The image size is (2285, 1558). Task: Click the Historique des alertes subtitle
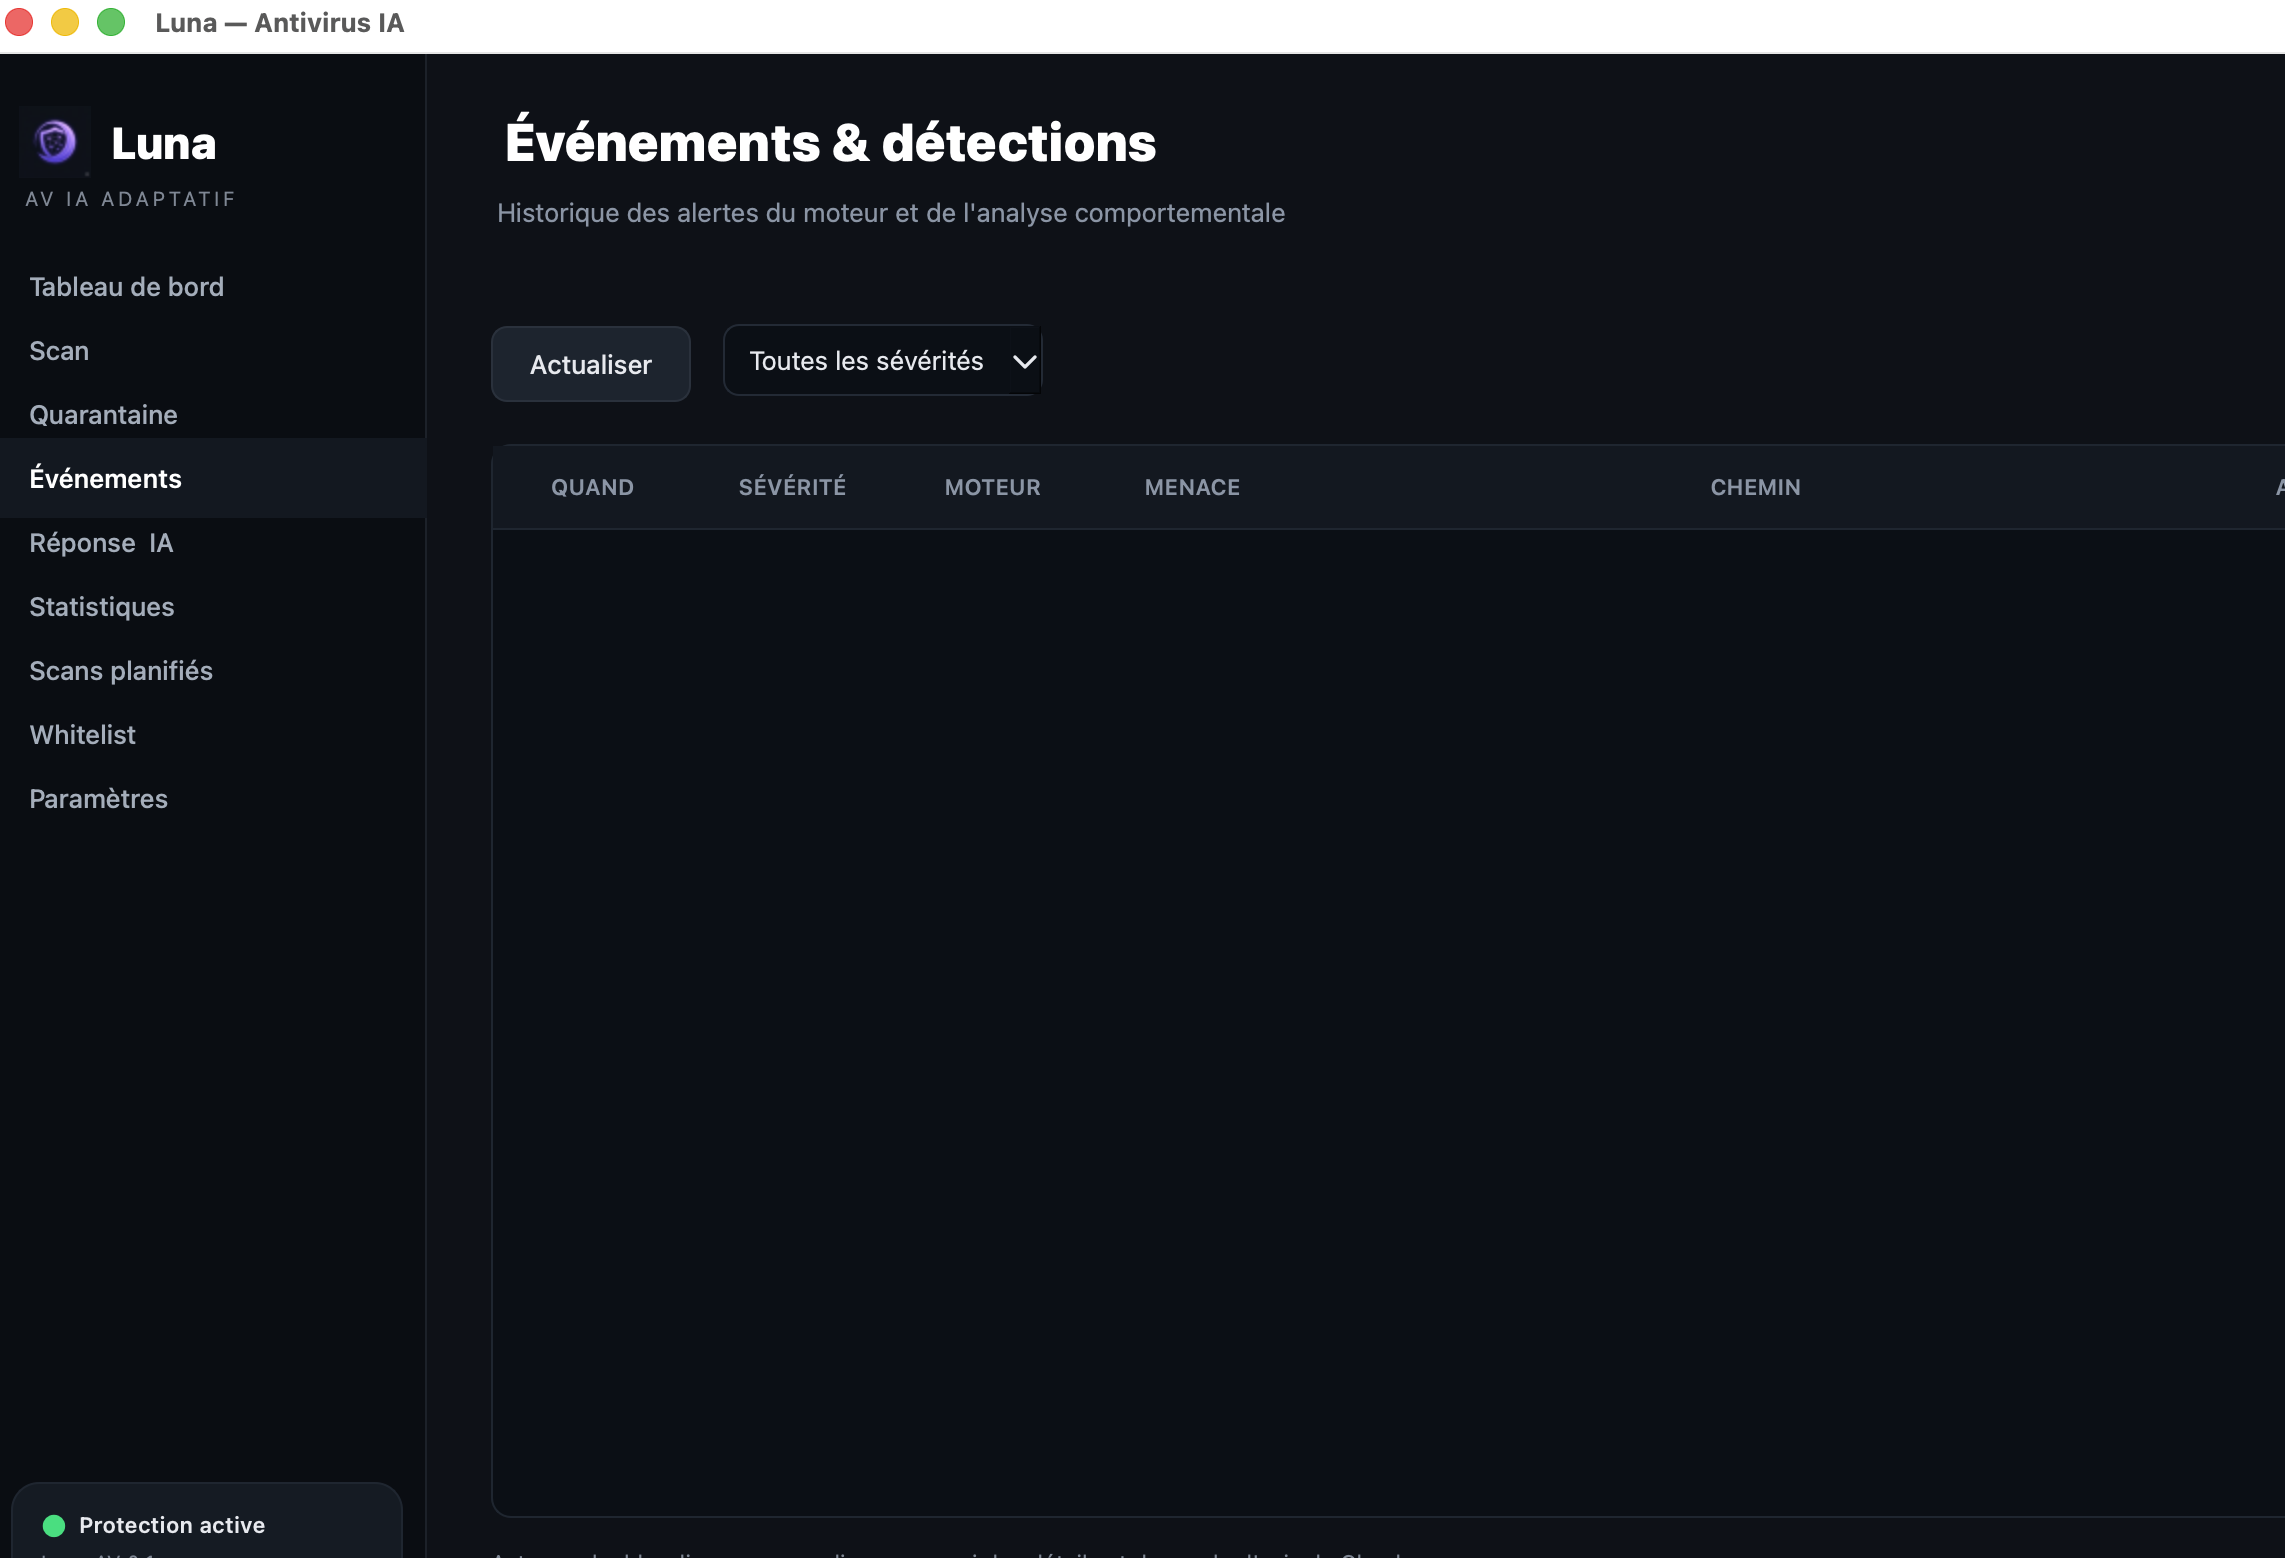pyautogui.click(x=891, y=213)
